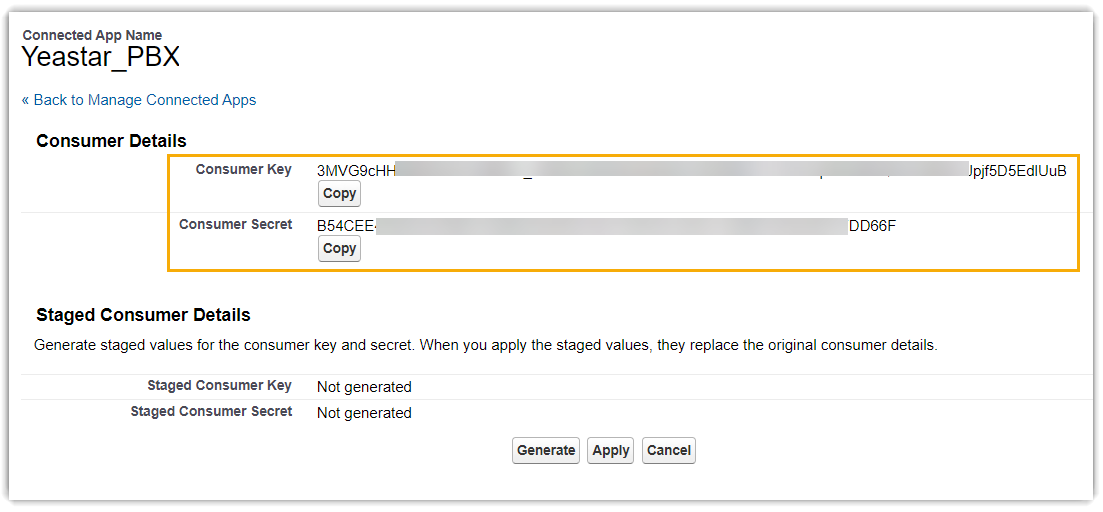This screenshot has width=1103, height=512.
Task: Select the Consumer Key field label
Action: point(243,170)
